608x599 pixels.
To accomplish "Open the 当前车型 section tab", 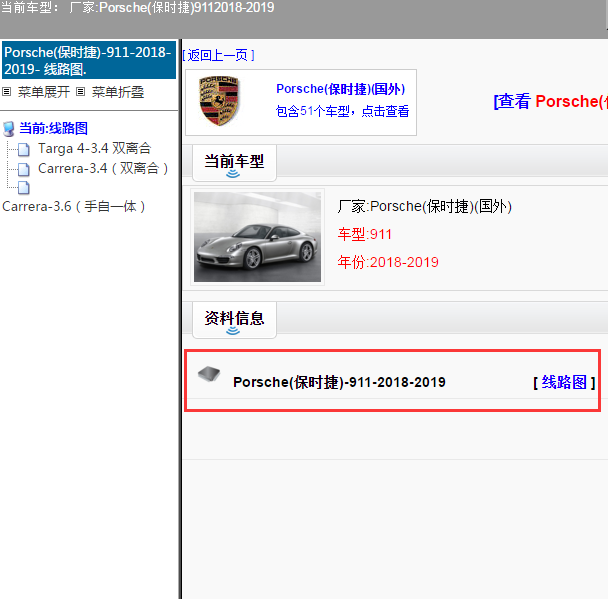I will 234,162.
